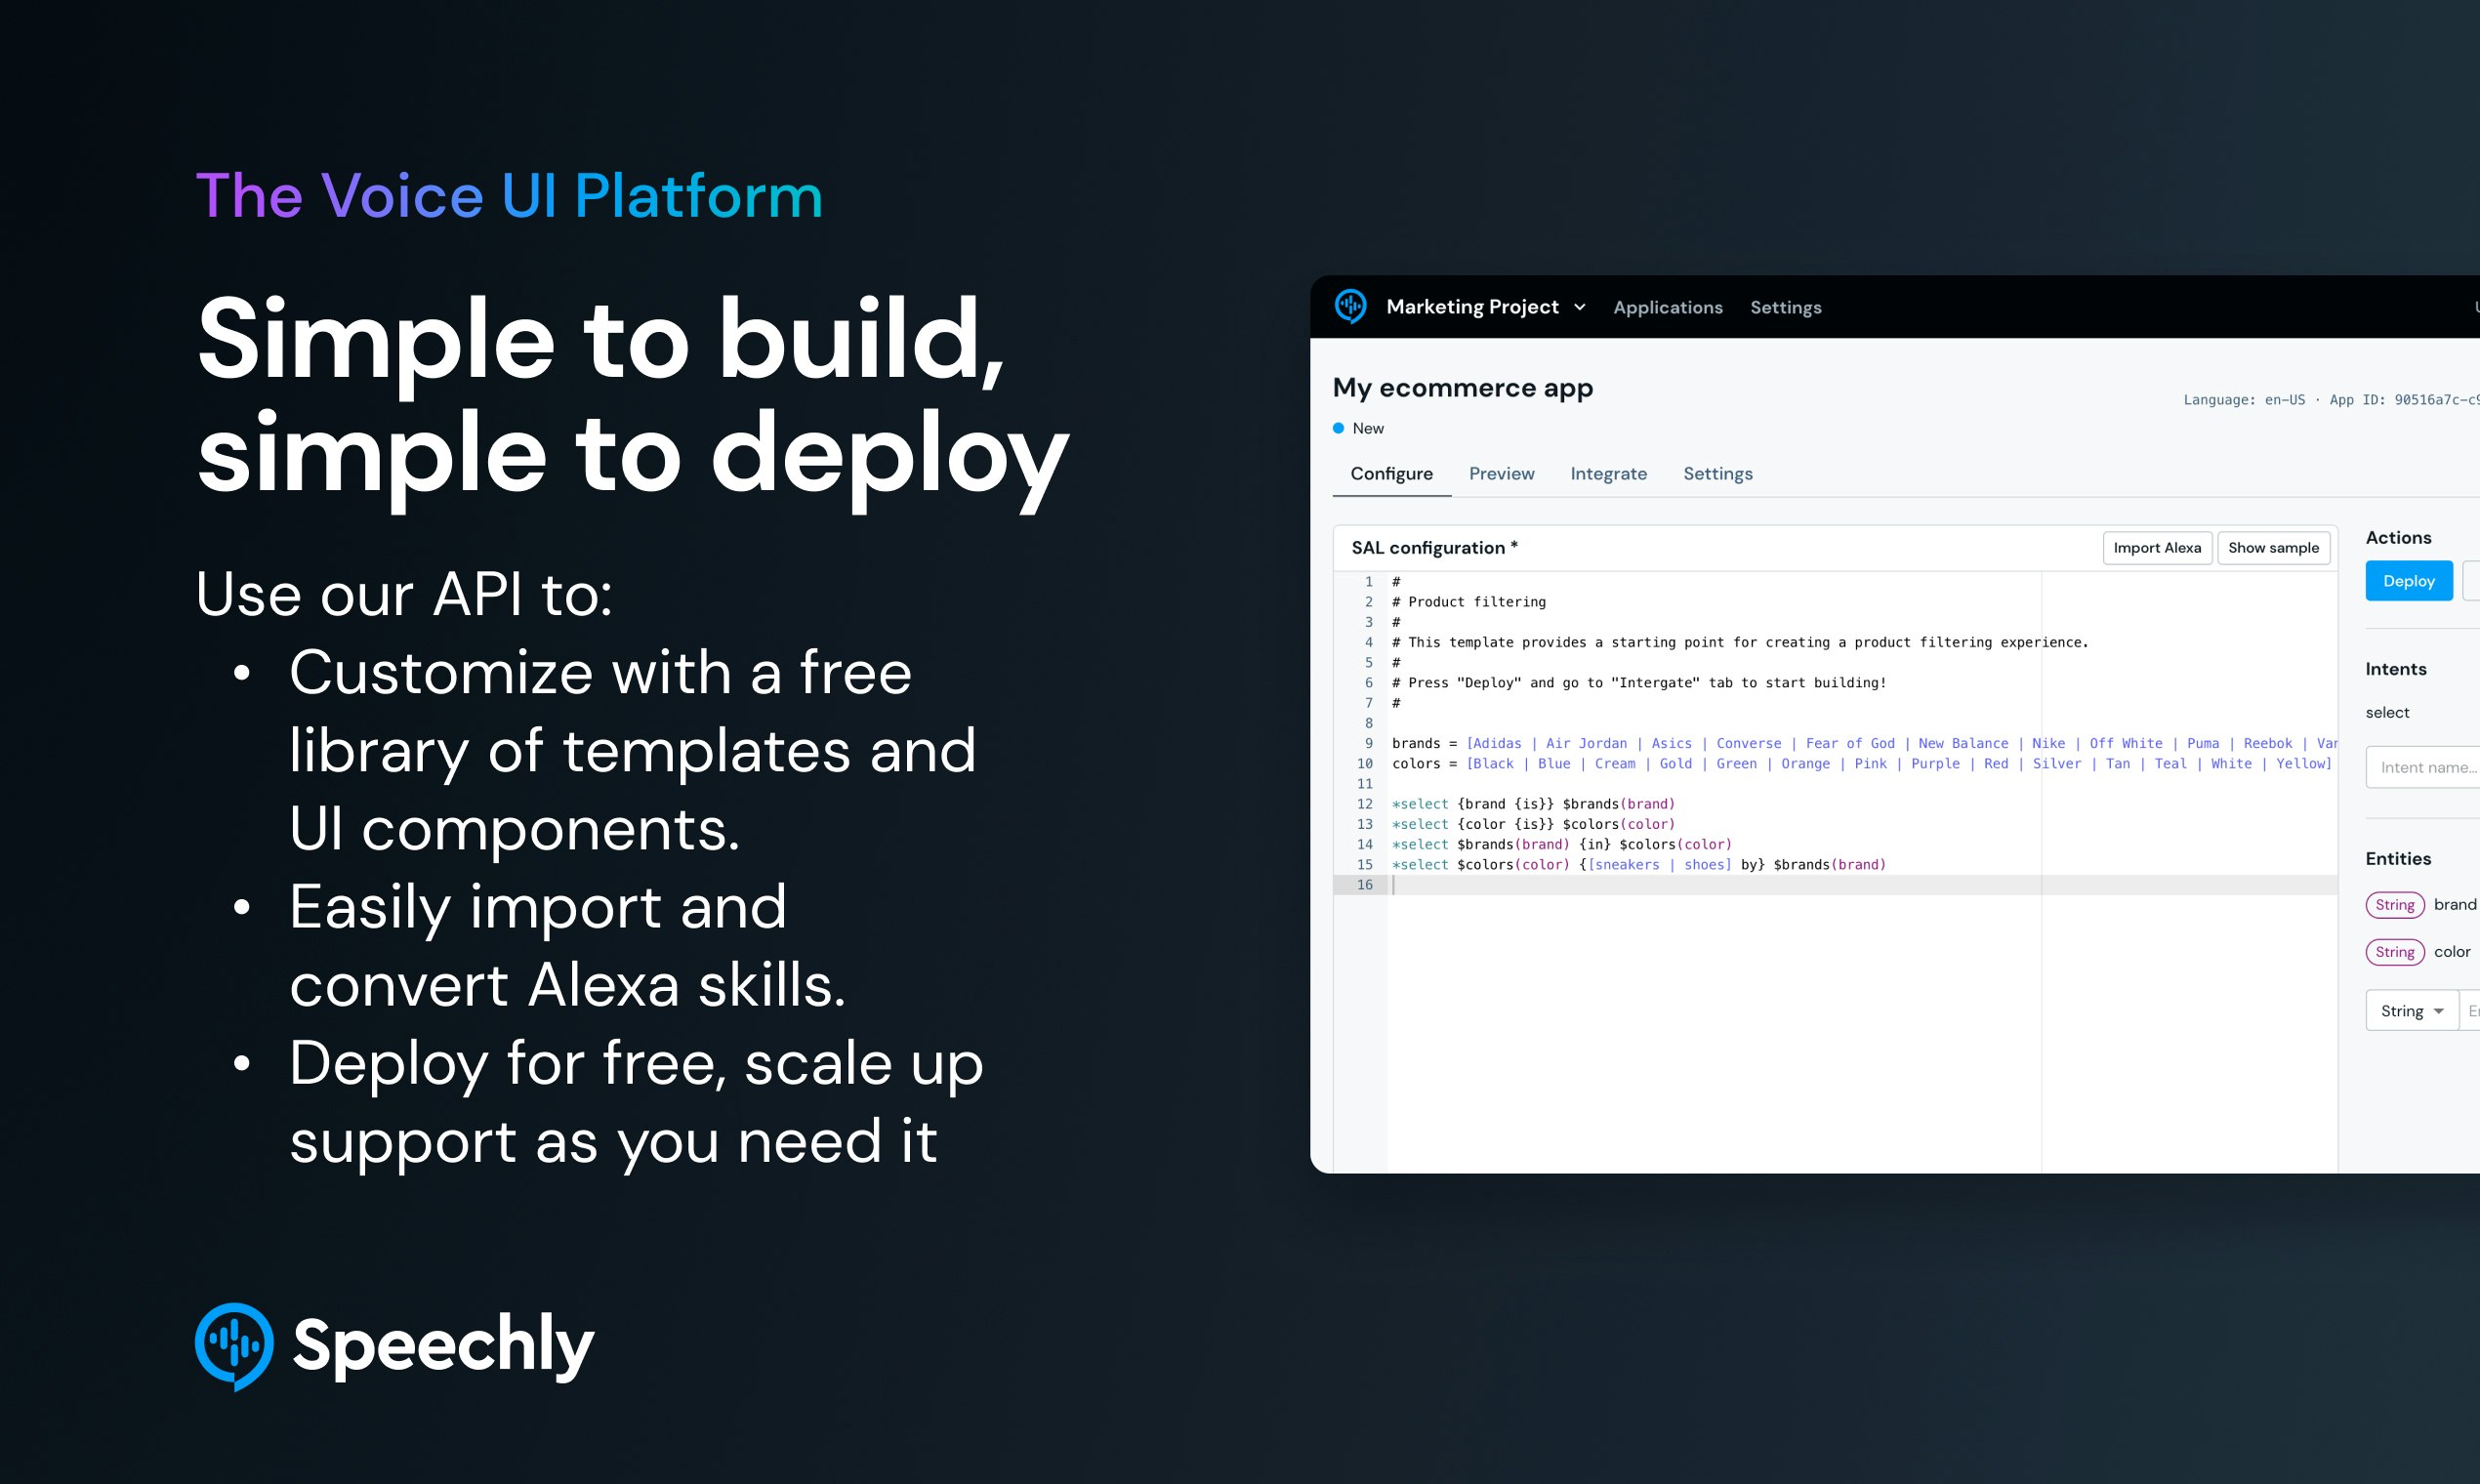Click the Import Alexa button
Viewport: 2480px width, 1484px height.
(2157, 547)
